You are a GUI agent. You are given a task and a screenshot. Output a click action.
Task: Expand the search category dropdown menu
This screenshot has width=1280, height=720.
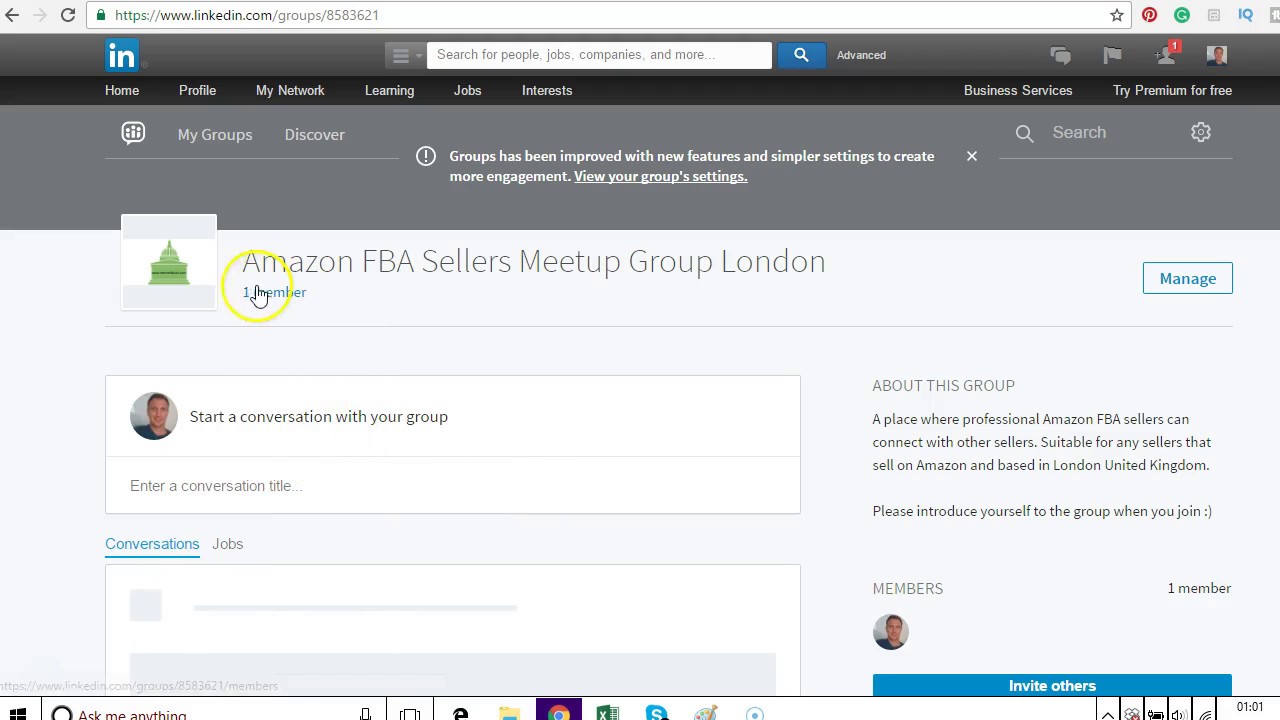(401, 55)
